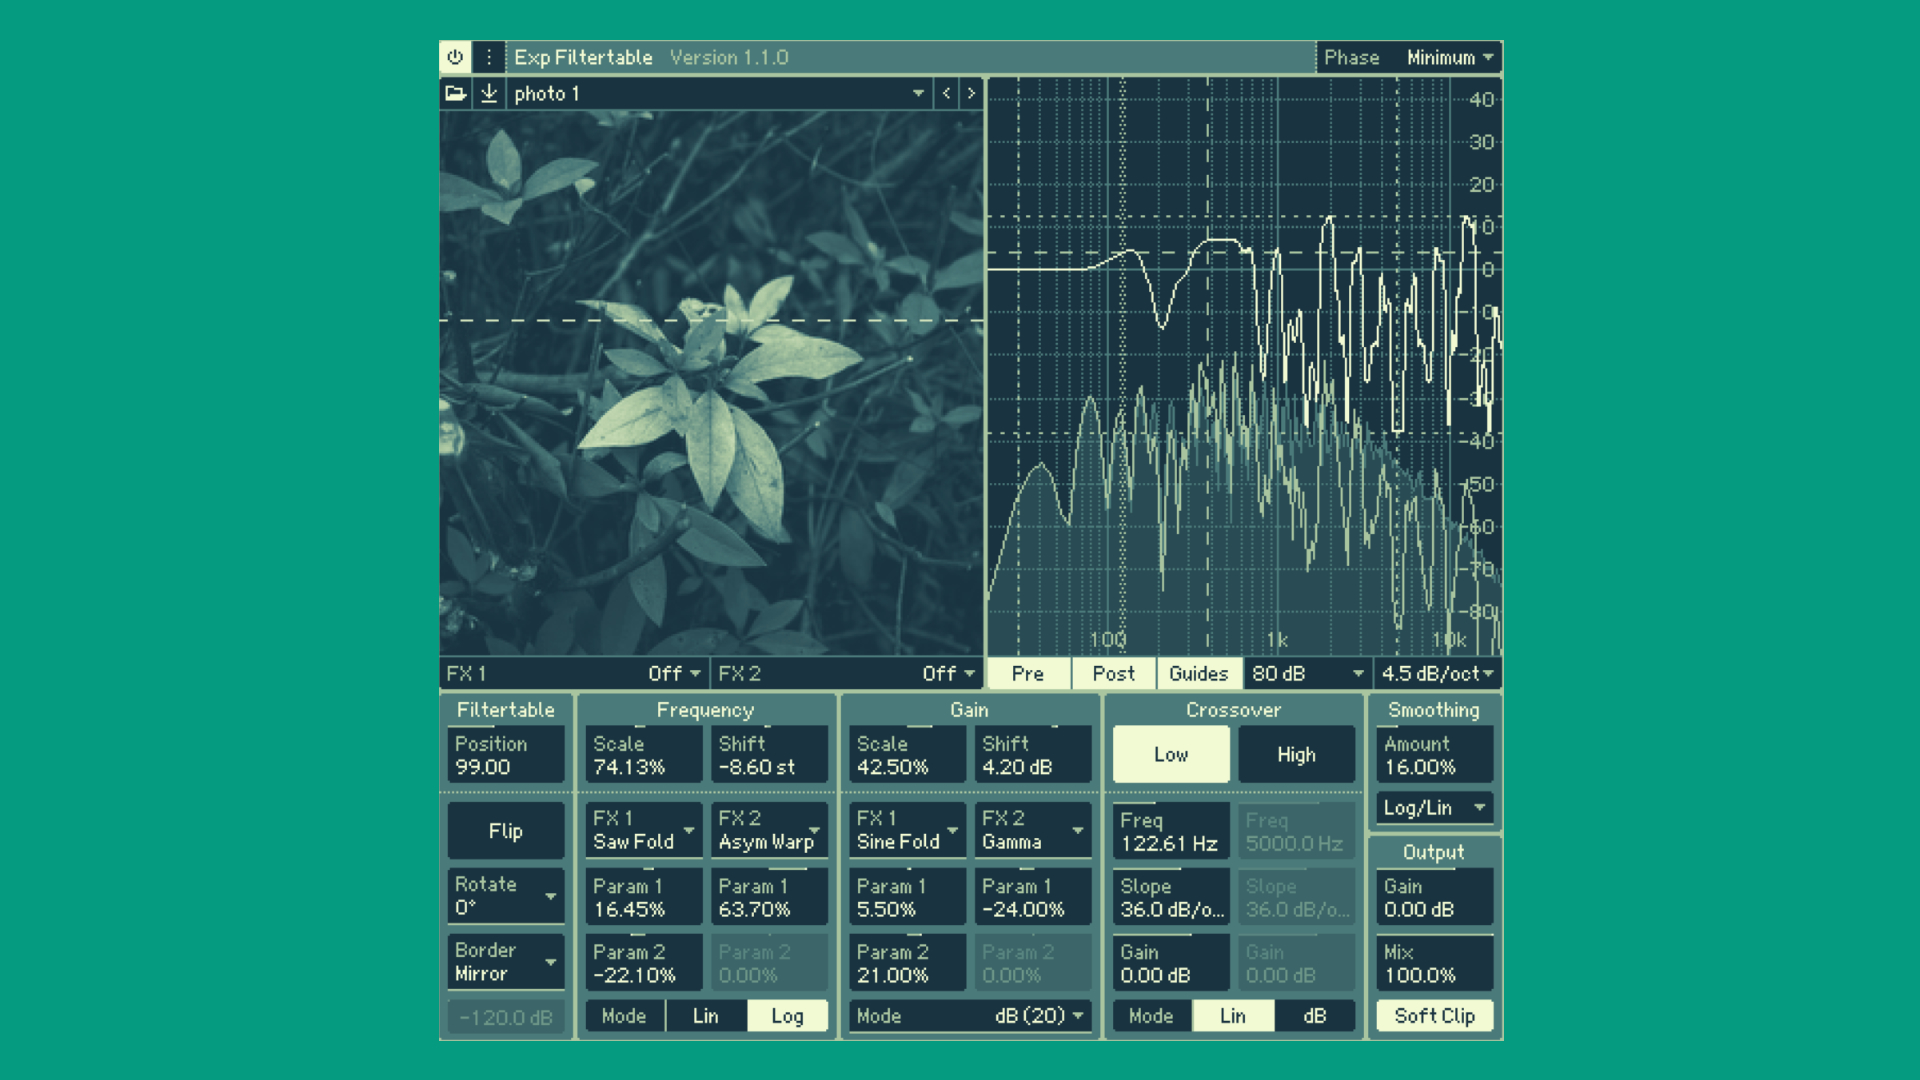
Task: Toggle the Soft Clip button
Action: 1434,1016
